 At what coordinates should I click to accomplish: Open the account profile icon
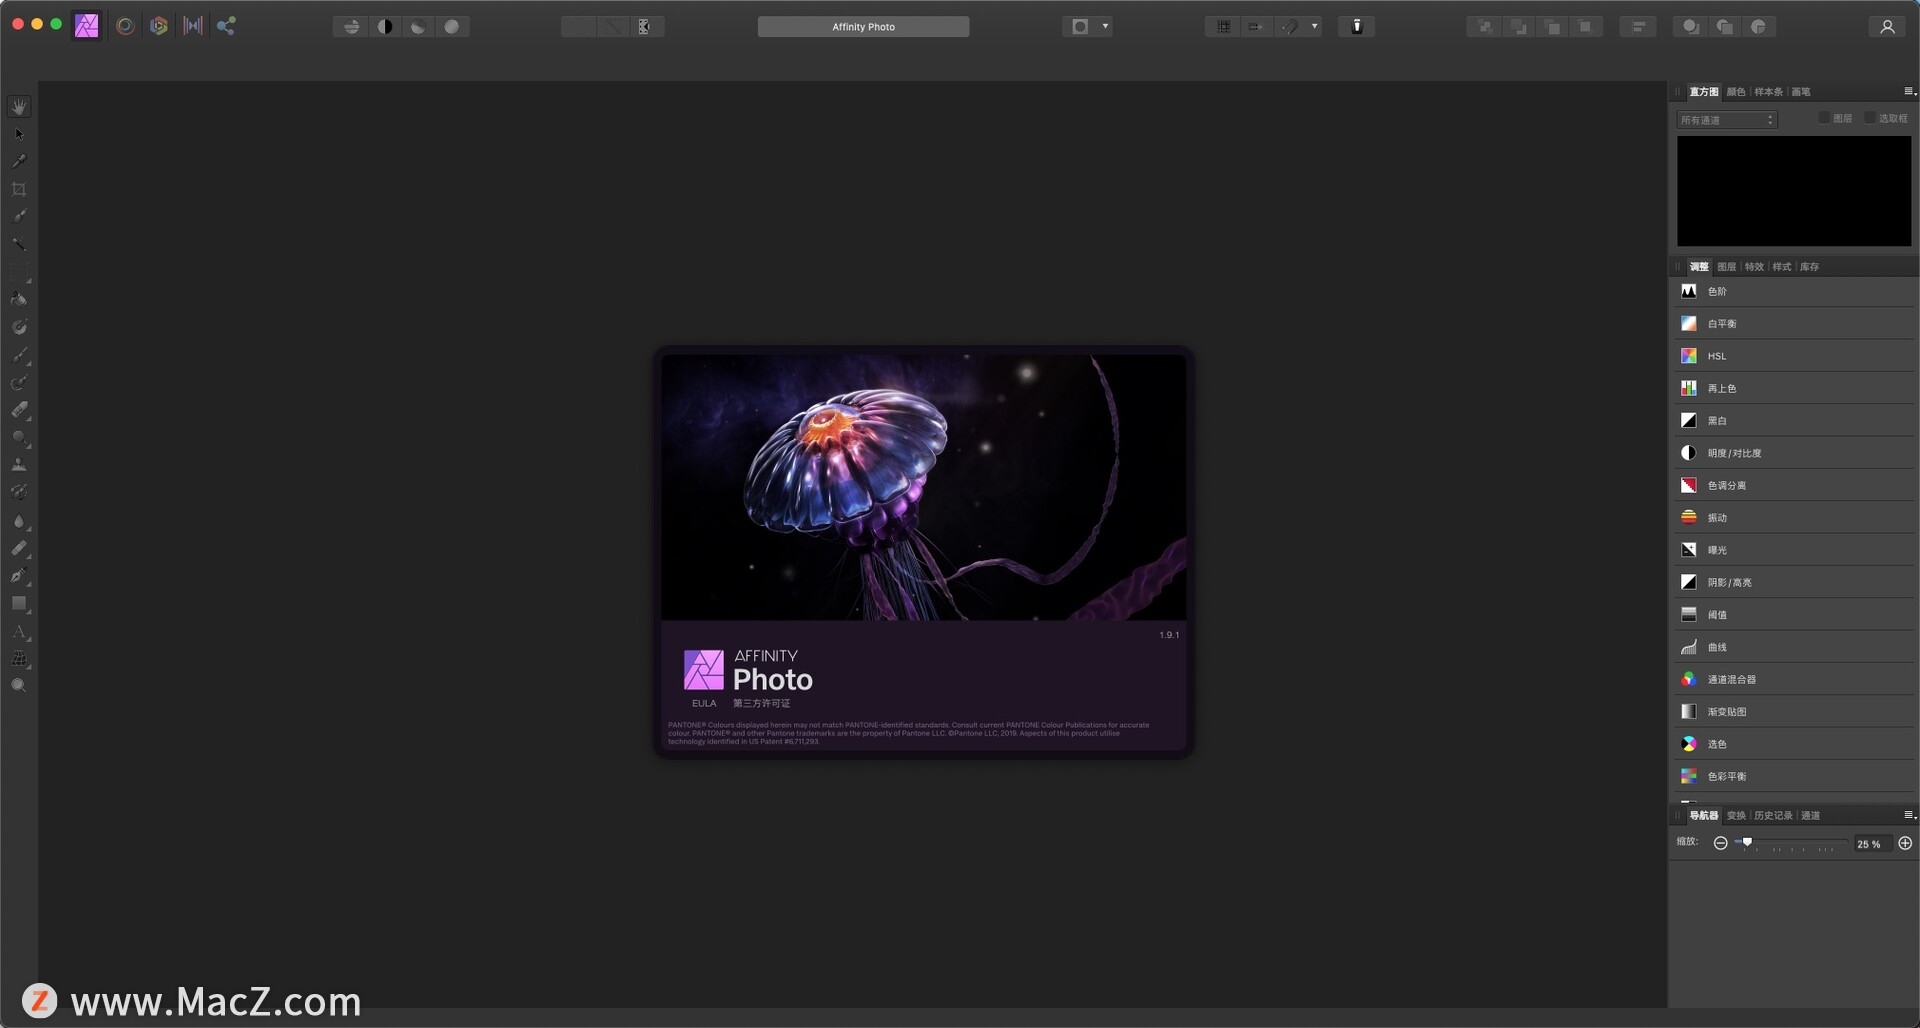[x=1887, y=27]
